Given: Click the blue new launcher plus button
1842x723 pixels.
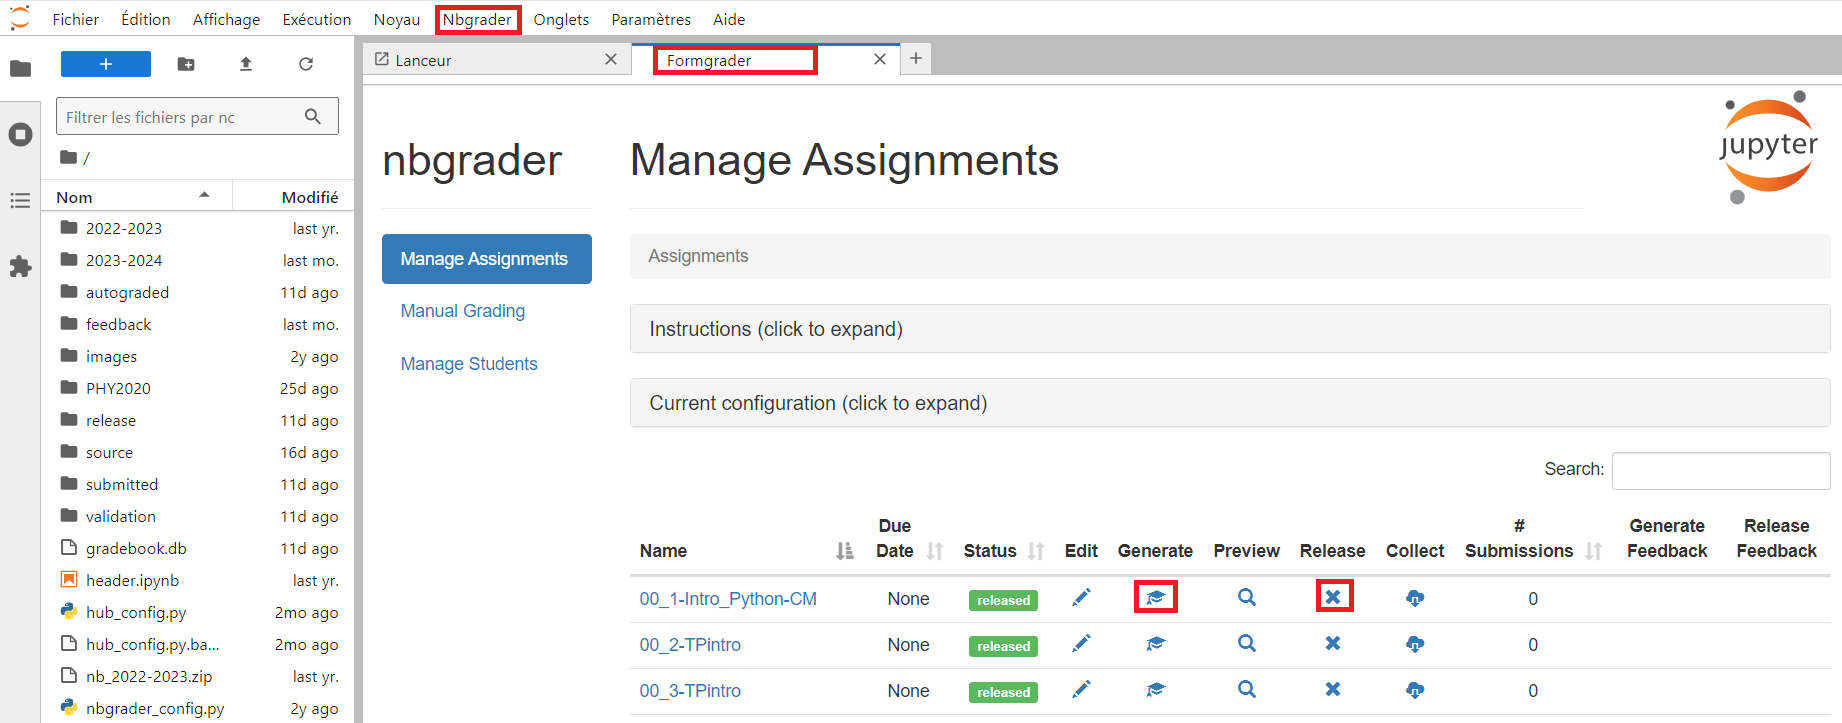Looking at the screenshot, I should click(106, 64).
